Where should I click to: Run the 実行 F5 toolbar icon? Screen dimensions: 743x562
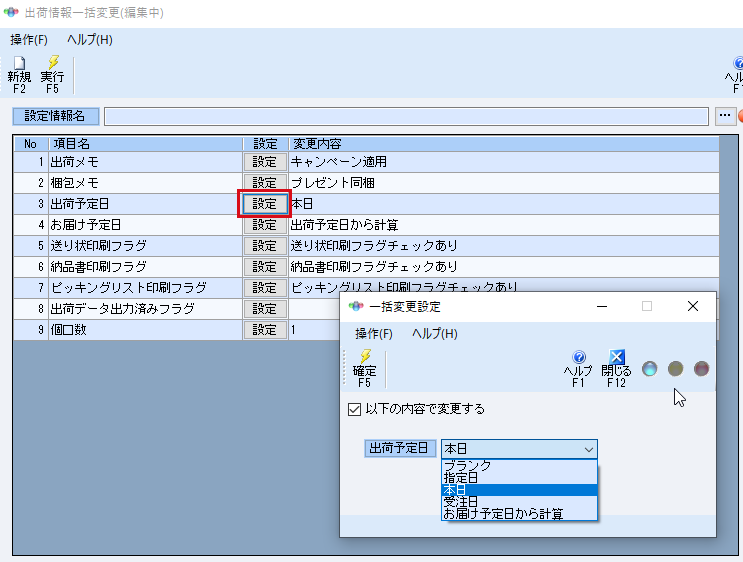point(52,75)
